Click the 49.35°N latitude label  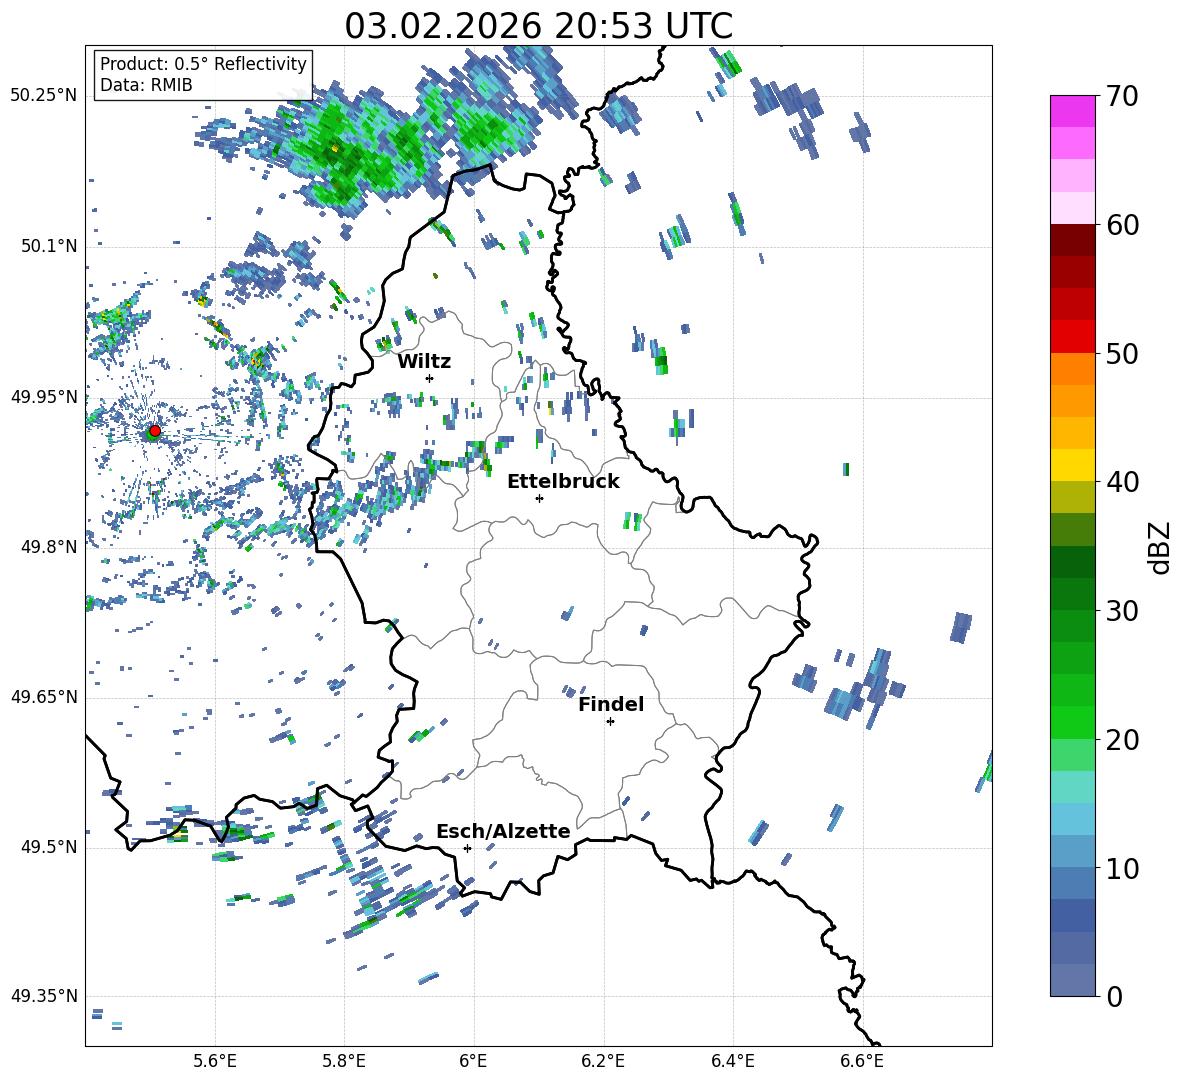click(x=44, y=996)
